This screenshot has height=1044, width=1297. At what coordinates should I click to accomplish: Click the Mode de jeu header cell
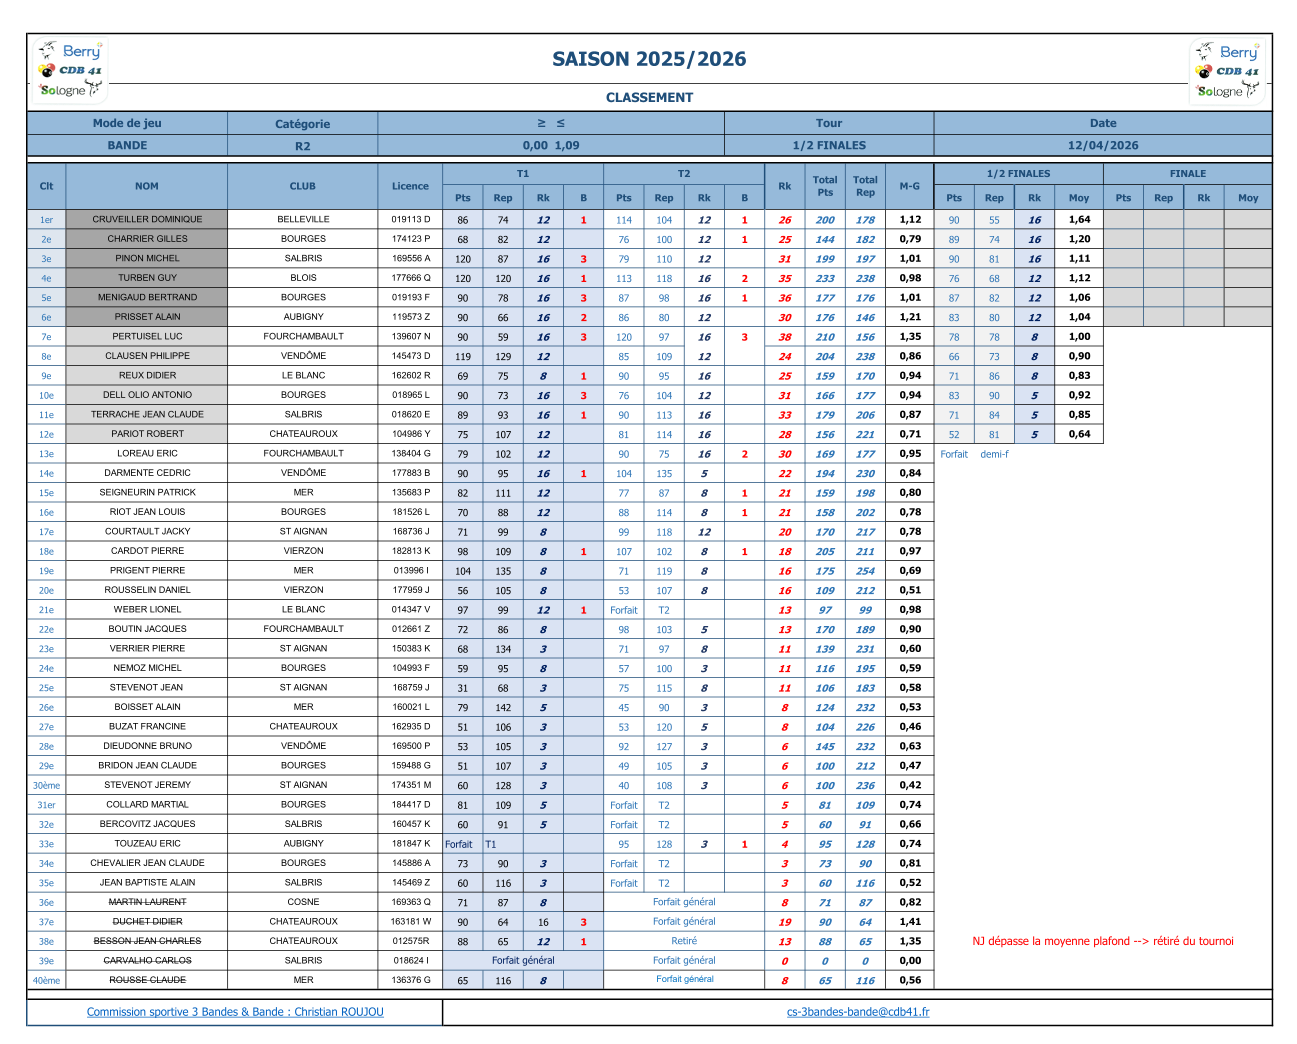[127, 123]
